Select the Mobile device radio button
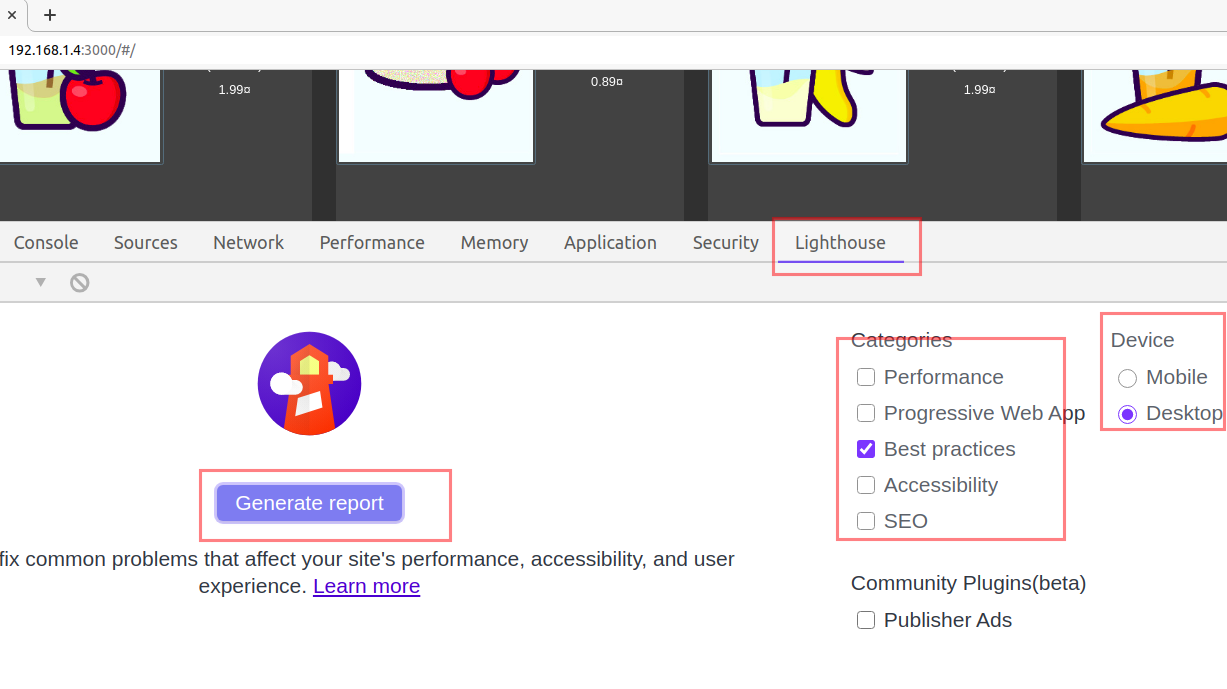 pos(1127,378)
